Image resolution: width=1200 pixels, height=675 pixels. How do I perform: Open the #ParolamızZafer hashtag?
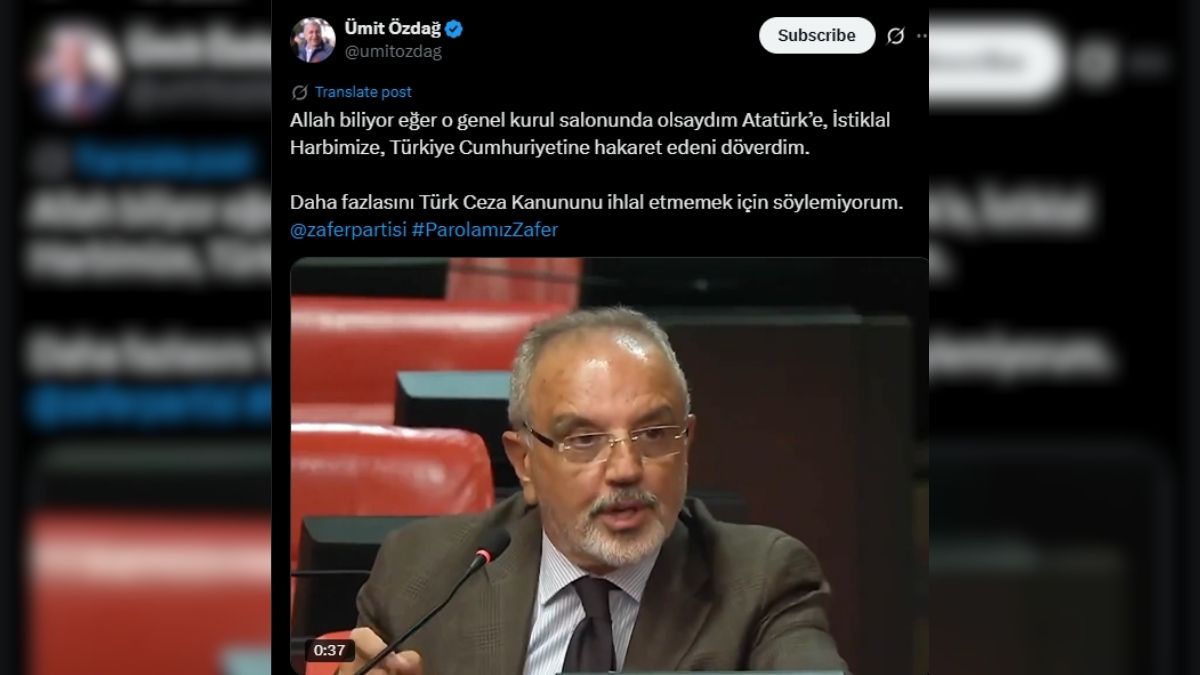pyautogui.click(x=485, y=229)
